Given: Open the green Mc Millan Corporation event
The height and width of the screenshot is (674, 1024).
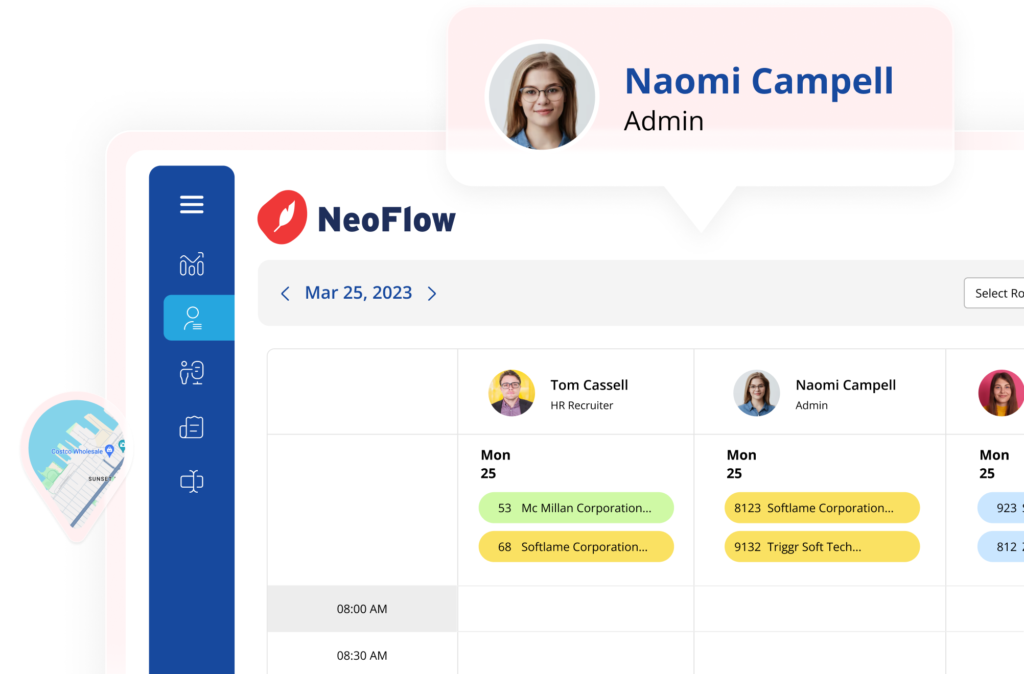Looking at the screenshot, I should pos(576,508).
